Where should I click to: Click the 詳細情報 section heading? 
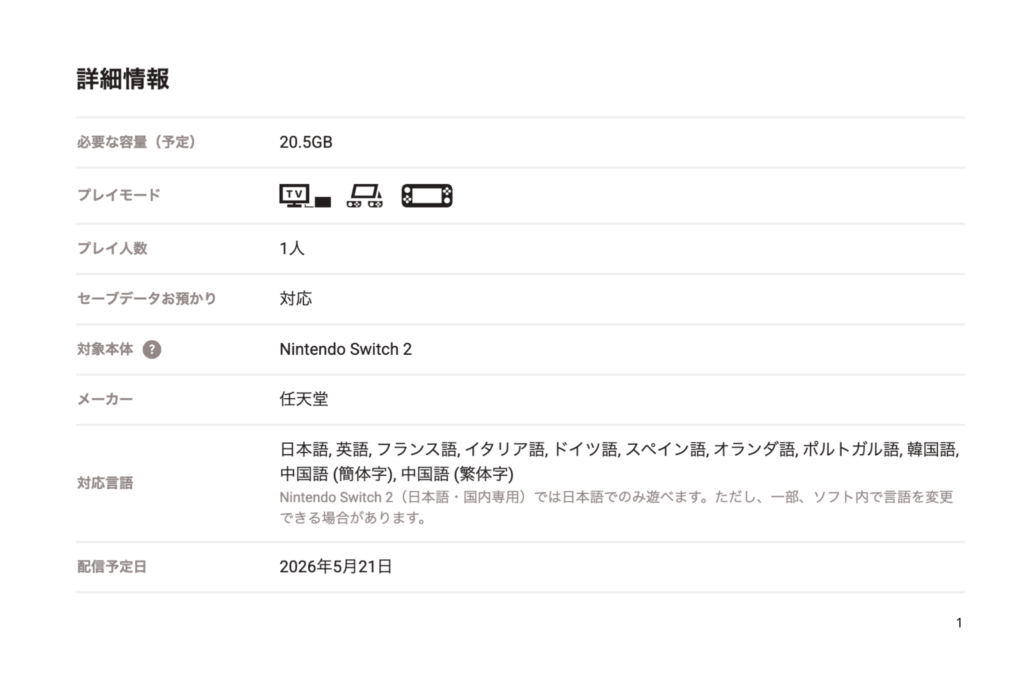coord(123,80)
